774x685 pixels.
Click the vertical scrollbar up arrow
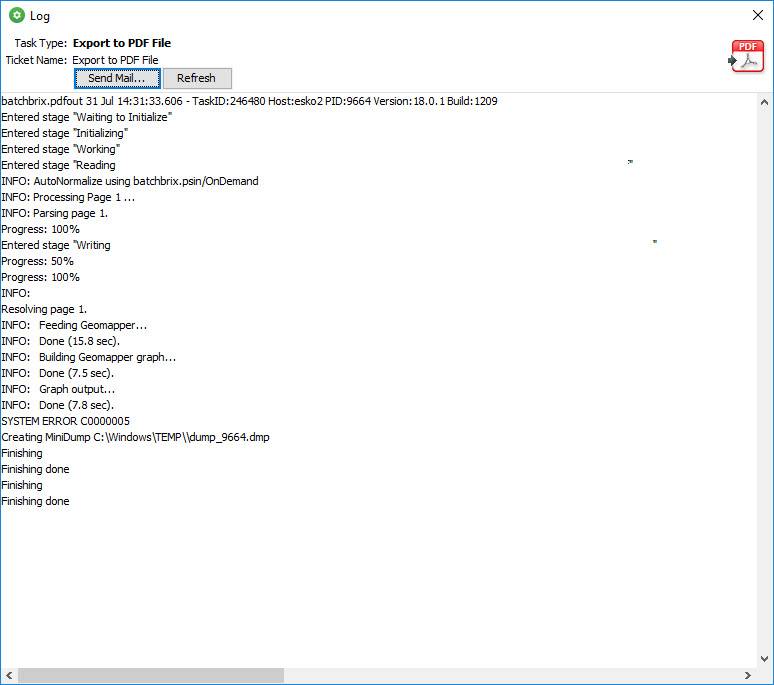tap(765, 102)
